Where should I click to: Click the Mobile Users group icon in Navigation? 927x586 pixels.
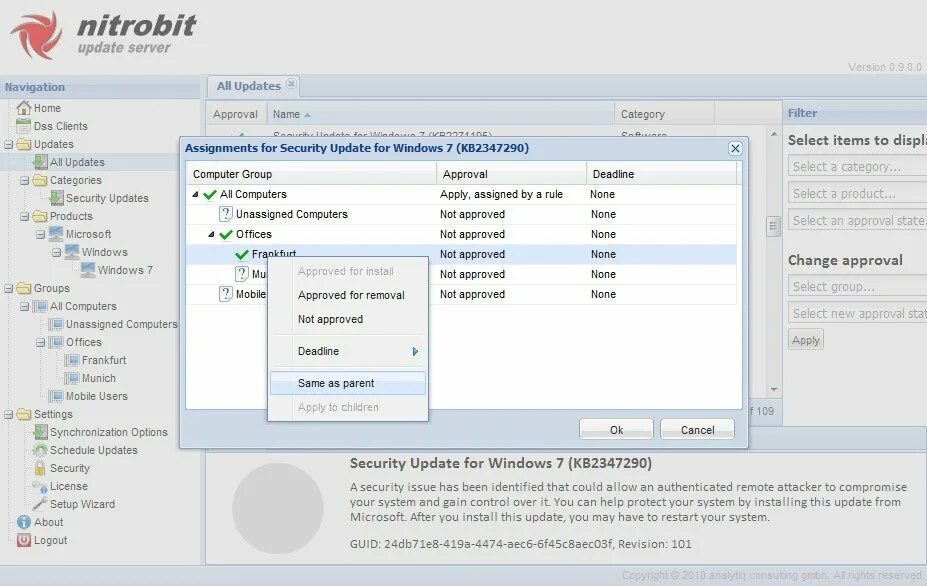pyautogui.click(x=56, y=396)
